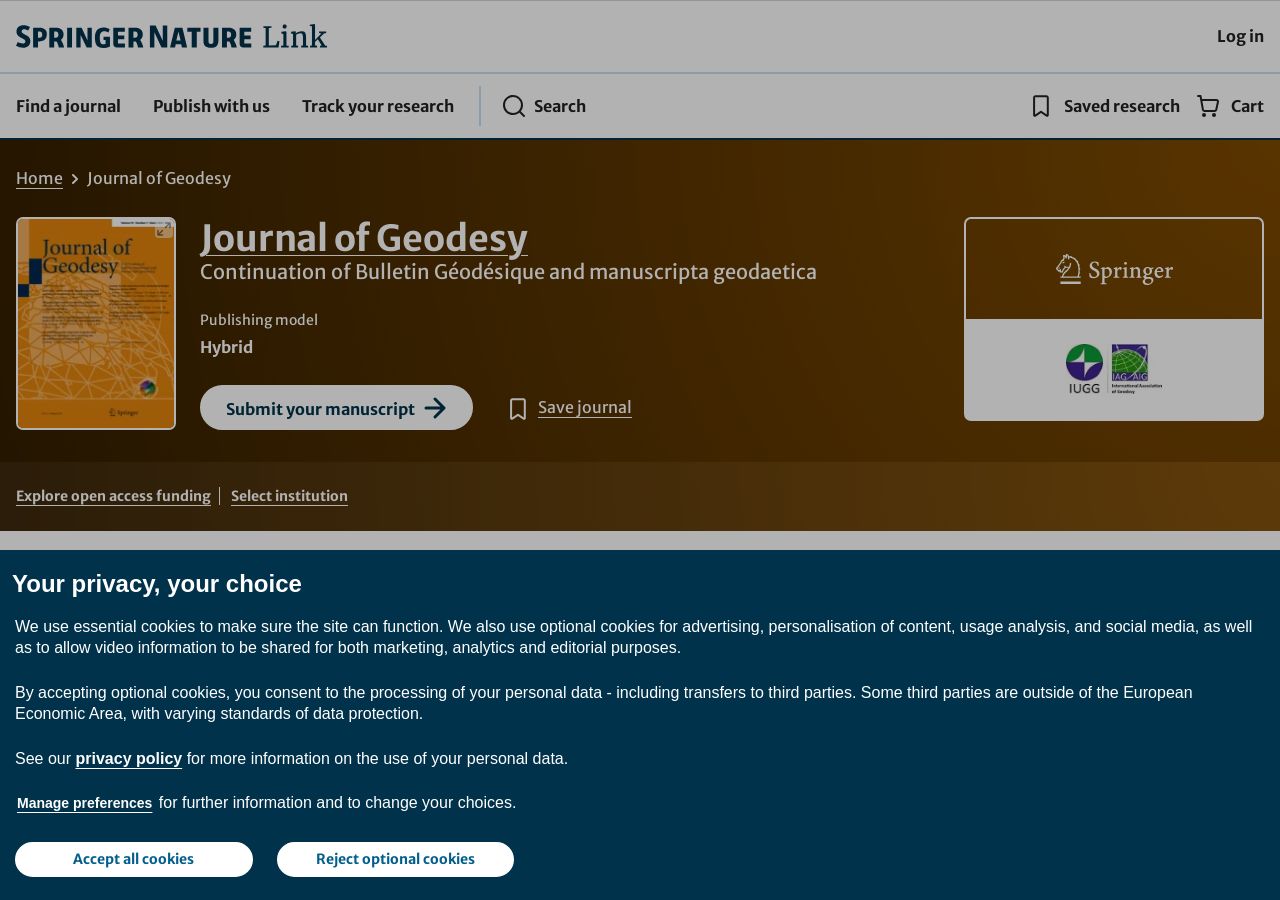
Task: Open Publish with us menu
Action: (211, 106)
